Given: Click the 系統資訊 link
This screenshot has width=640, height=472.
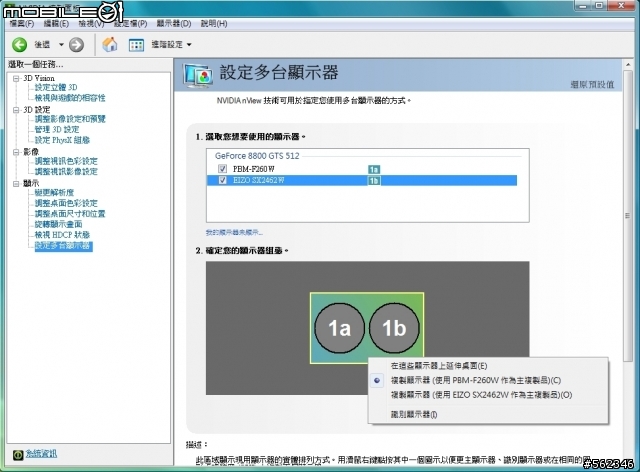Looking at the screenshot, I should pyautogui.click(x=41, y=454).
